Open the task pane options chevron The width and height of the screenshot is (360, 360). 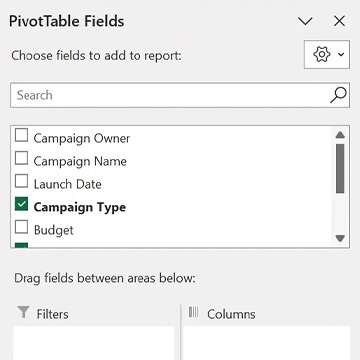pos(305,22)
